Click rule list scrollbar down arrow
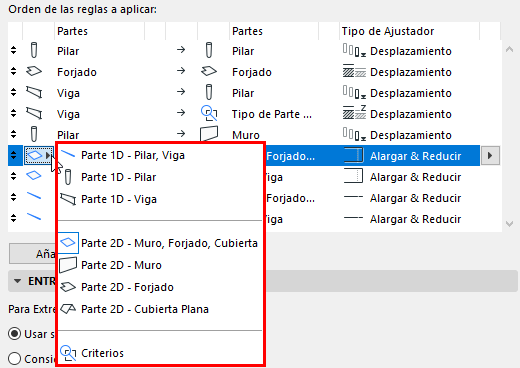520x368 pixels. pyautogui.click(x=509, y=223)
